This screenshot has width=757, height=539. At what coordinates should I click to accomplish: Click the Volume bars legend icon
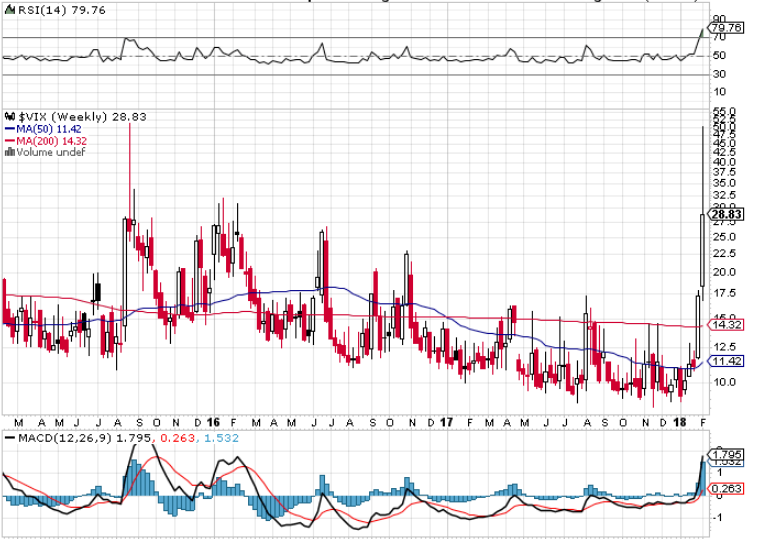(10, 152)
